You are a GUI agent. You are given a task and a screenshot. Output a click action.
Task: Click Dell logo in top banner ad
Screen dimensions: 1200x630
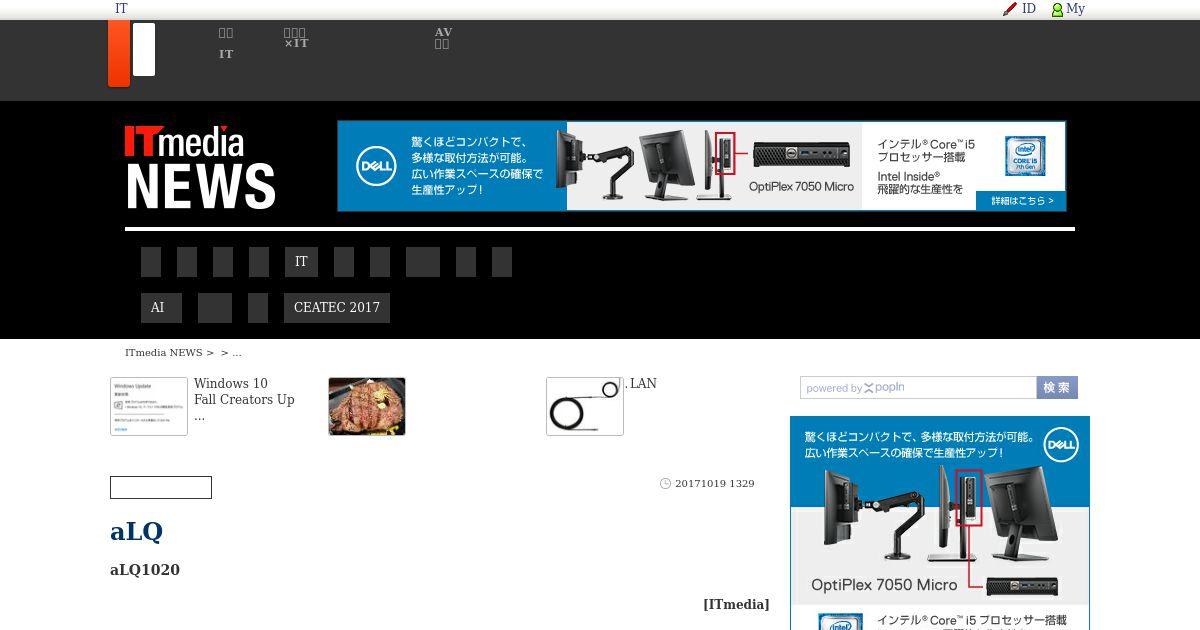pos(377,166)
